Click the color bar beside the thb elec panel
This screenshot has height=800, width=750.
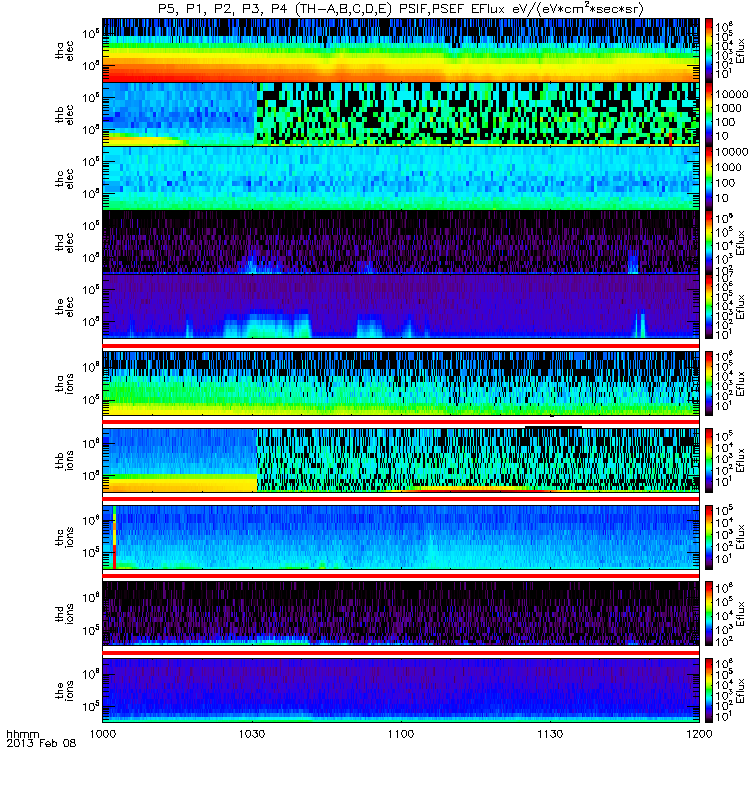pos(709,114)
